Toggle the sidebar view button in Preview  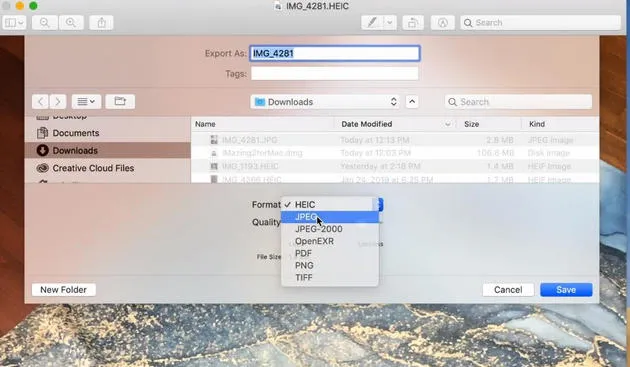pos(14,23)
